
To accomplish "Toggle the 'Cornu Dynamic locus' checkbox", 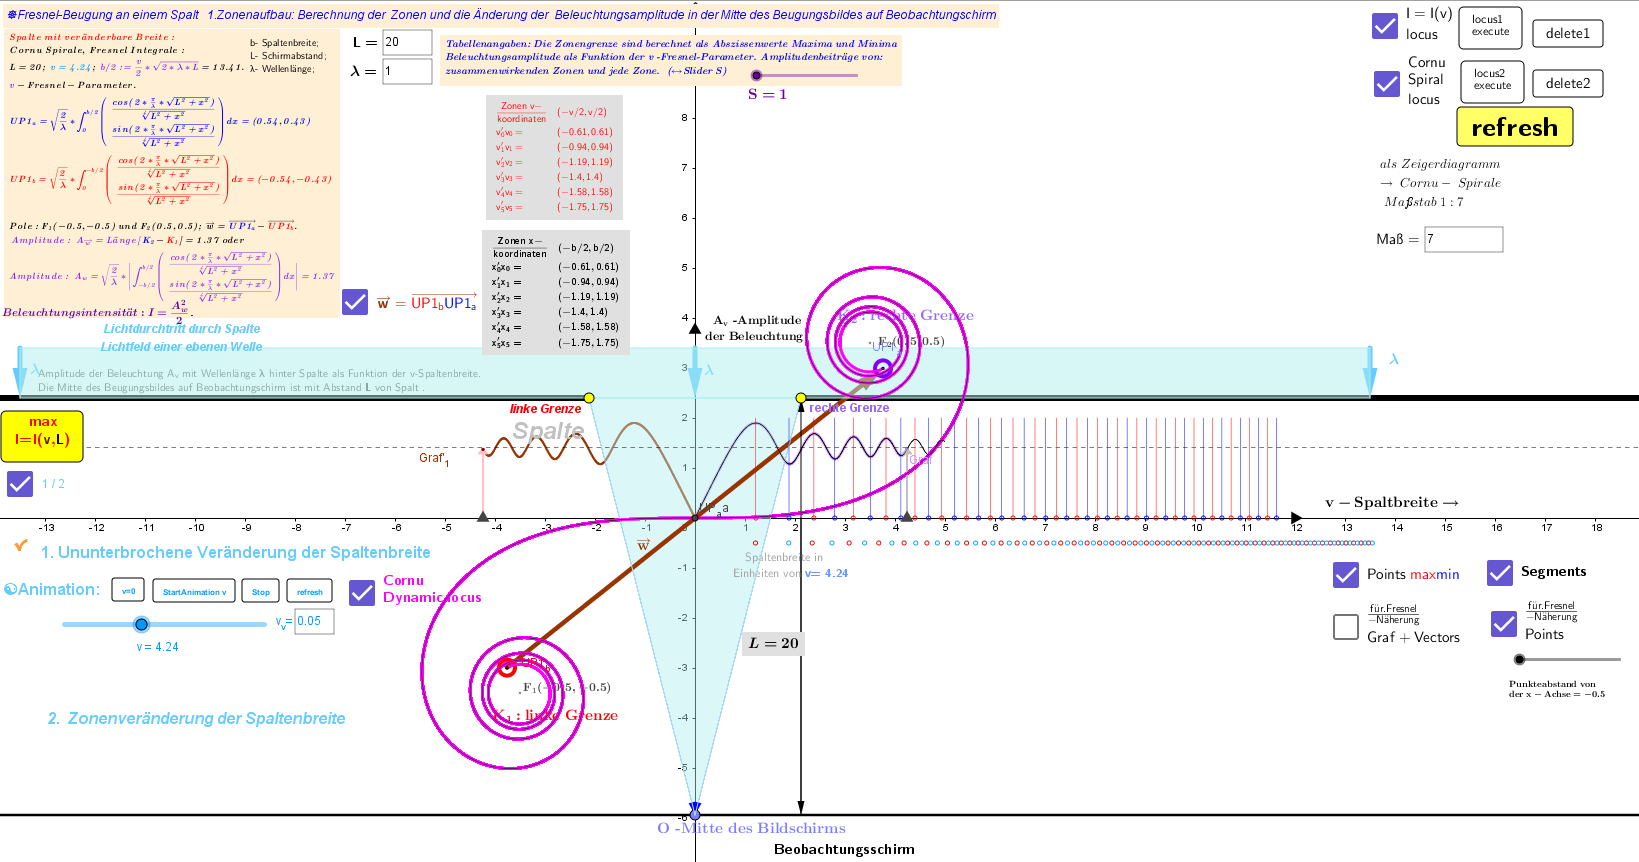I will [x=362, y=593].
